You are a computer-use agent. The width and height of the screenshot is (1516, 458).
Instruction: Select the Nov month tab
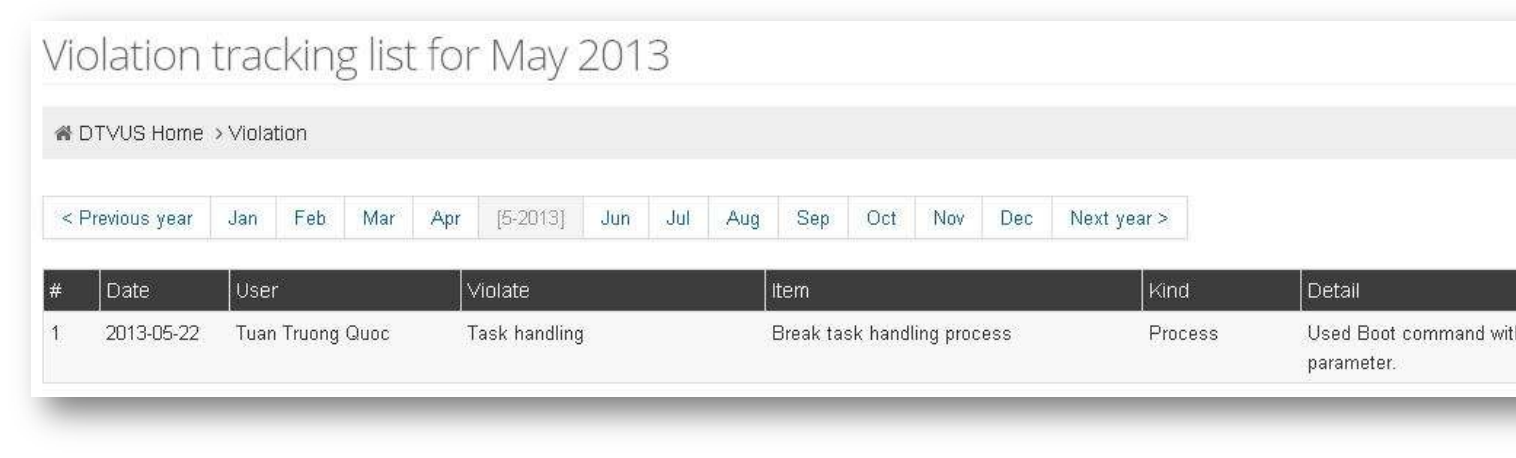click(948, 218)
